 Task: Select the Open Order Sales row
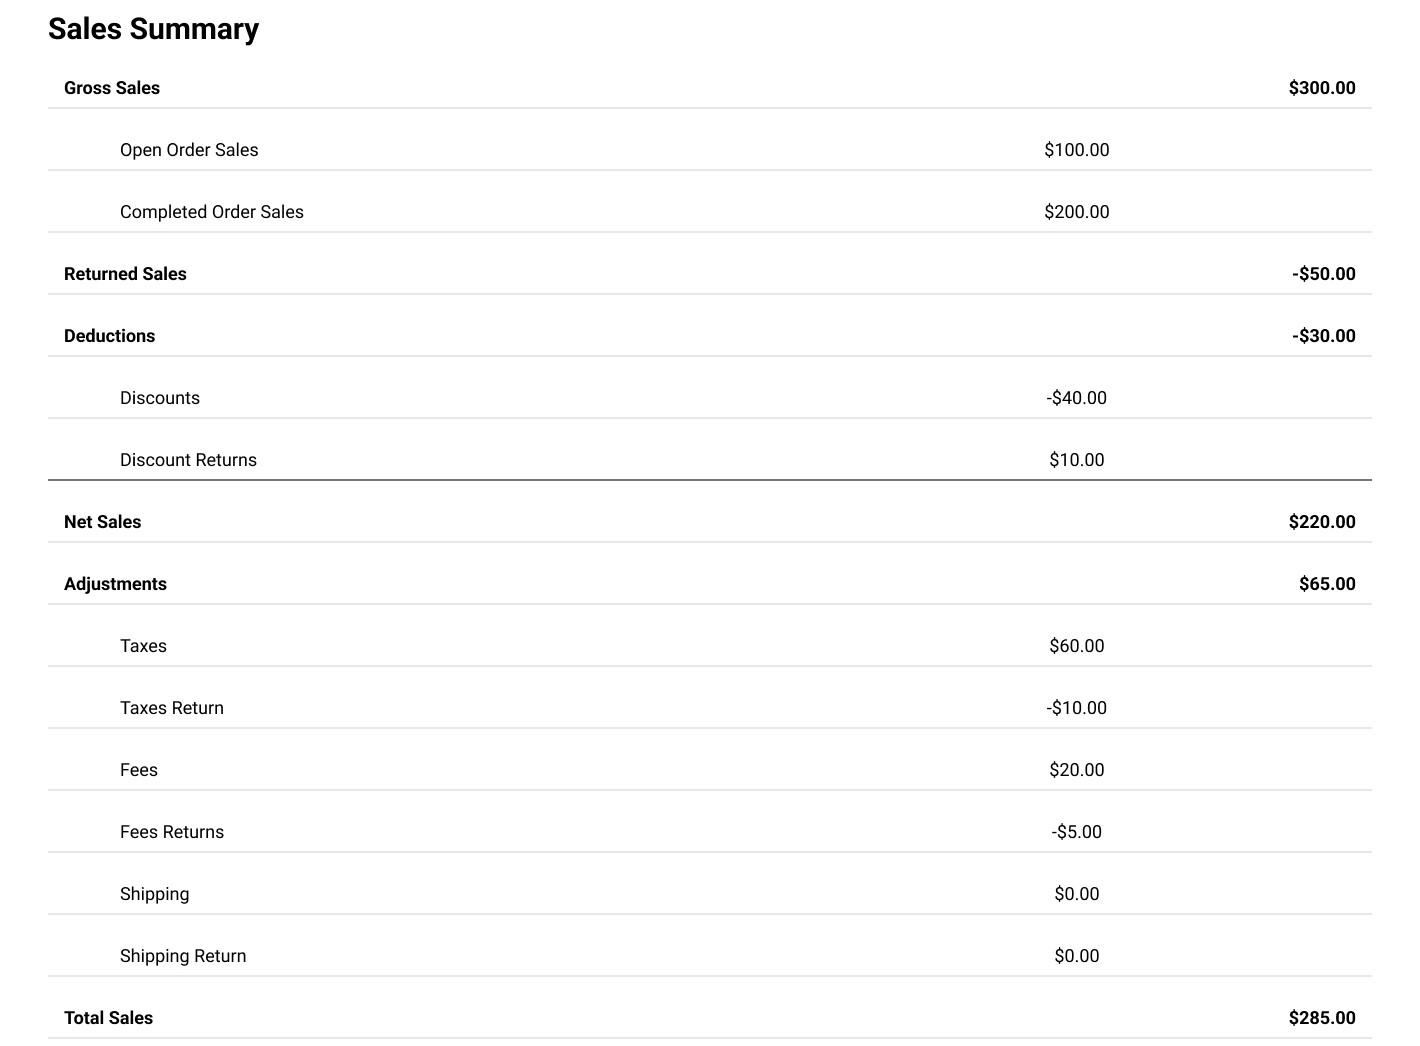click(710, 150)
